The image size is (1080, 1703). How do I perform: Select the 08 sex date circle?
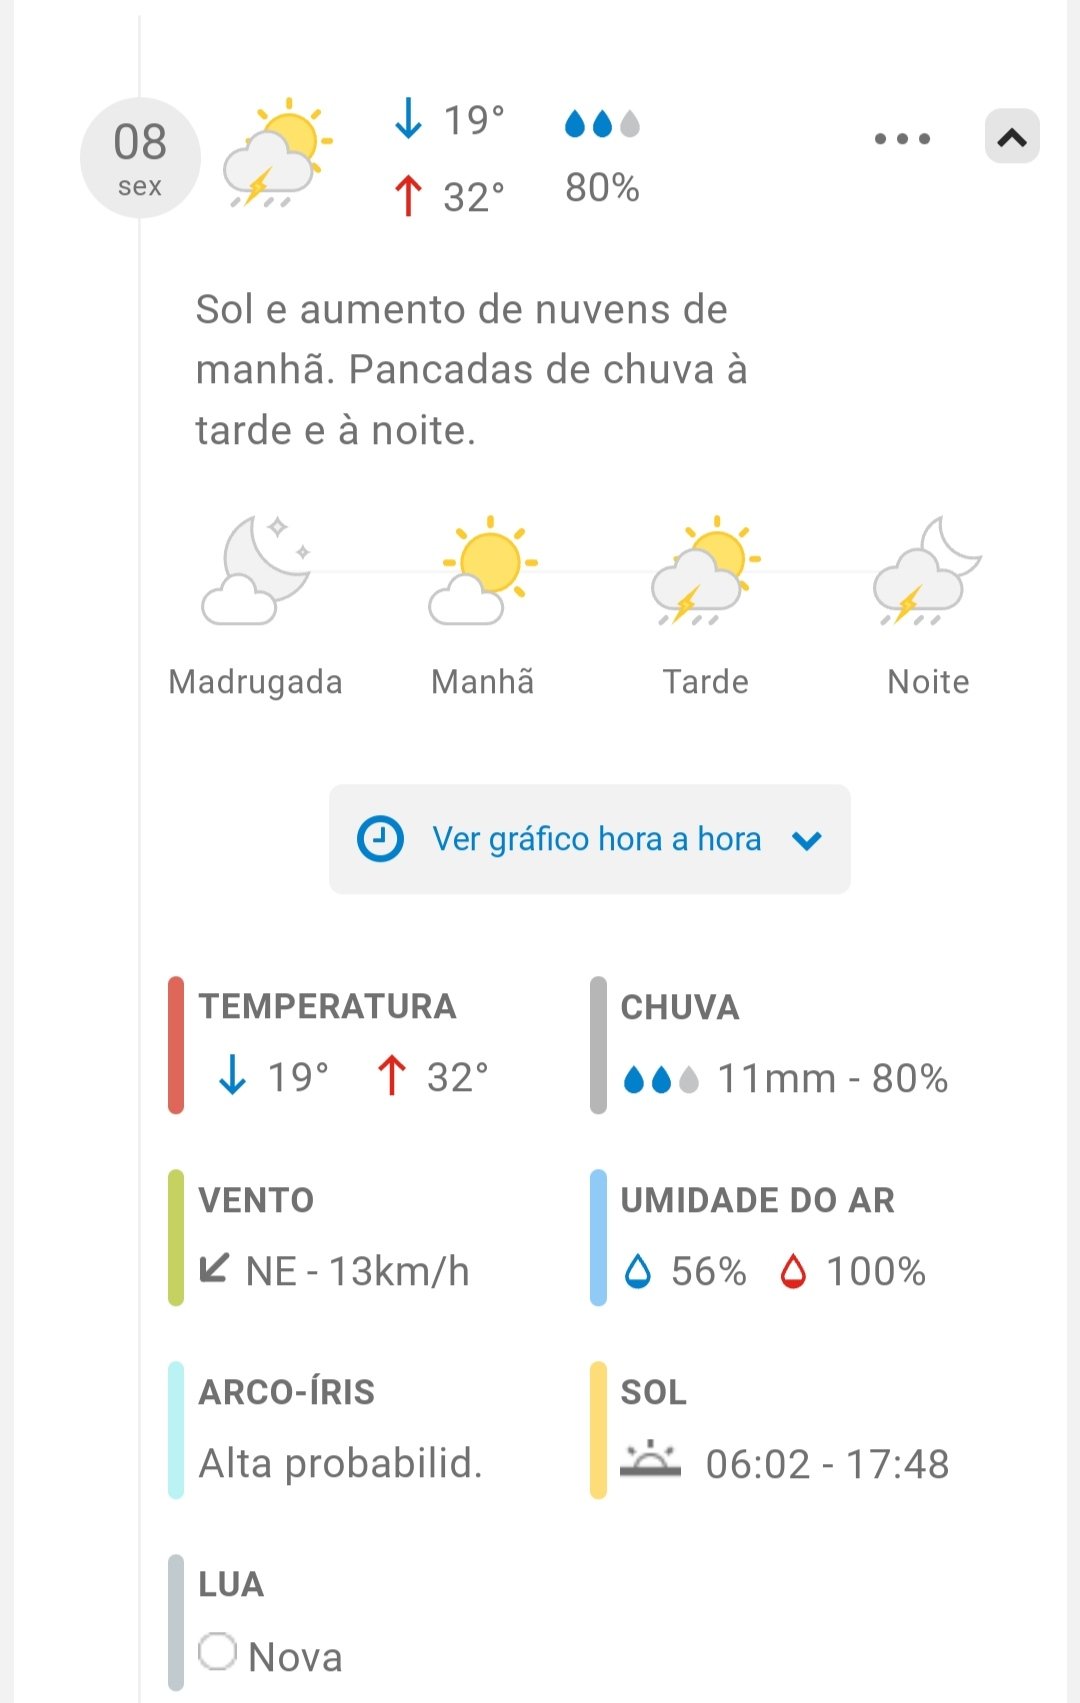(x=140, y=158)
